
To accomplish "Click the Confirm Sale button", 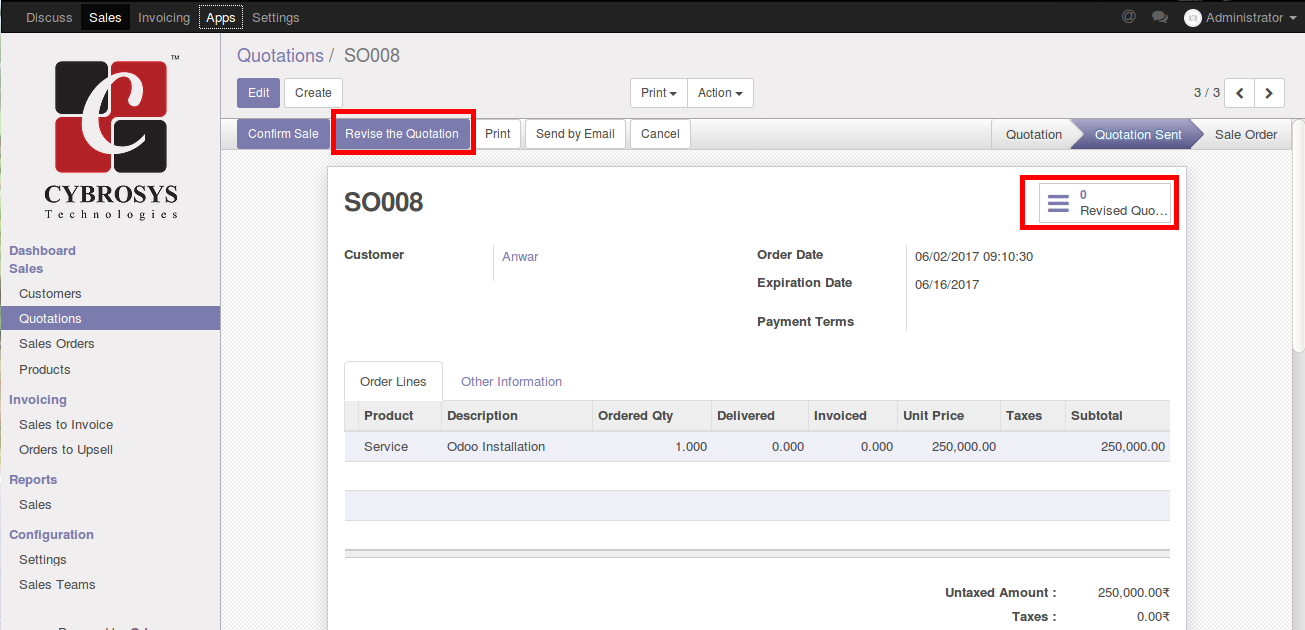I will coord(283,134).
